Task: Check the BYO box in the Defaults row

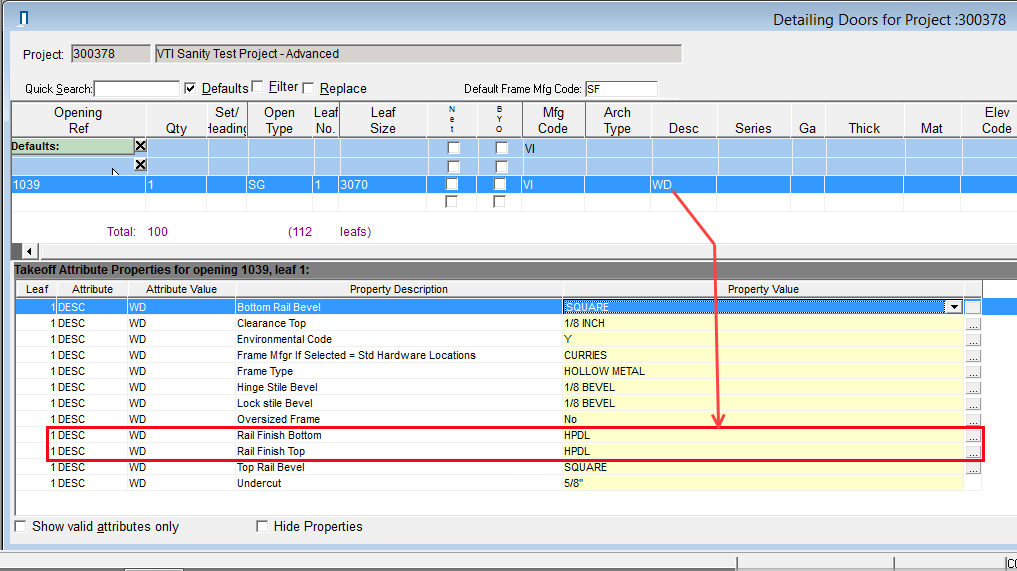Action: point(501,148)
